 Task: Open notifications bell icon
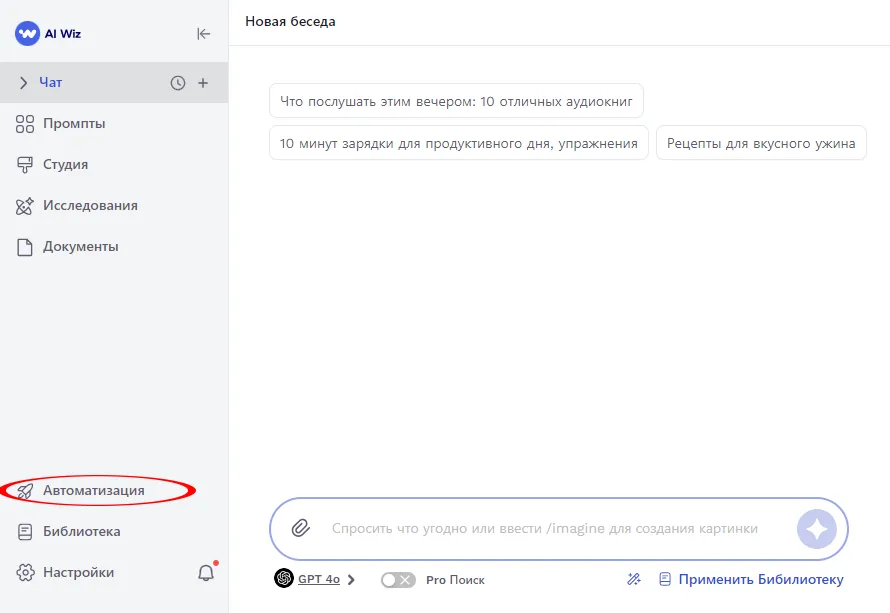click(206, 573)
